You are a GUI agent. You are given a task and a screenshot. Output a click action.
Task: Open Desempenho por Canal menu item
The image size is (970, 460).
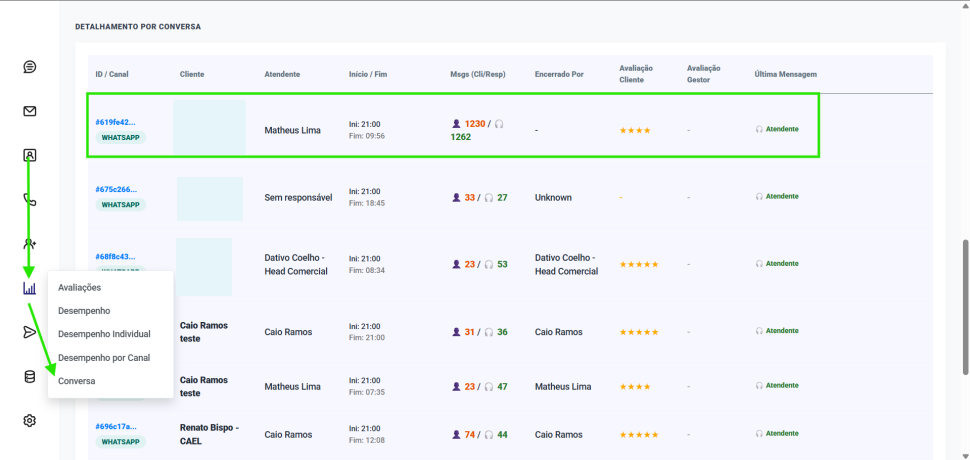[x=104, y=357]
